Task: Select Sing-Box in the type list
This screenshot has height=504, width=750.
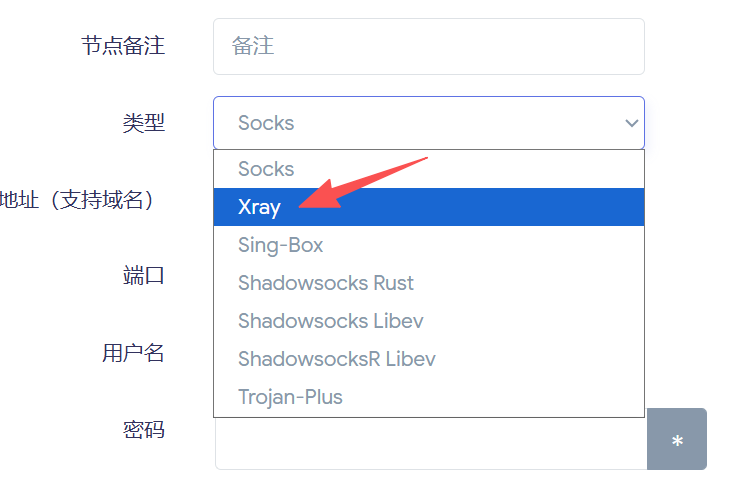Action: [281, 245]
